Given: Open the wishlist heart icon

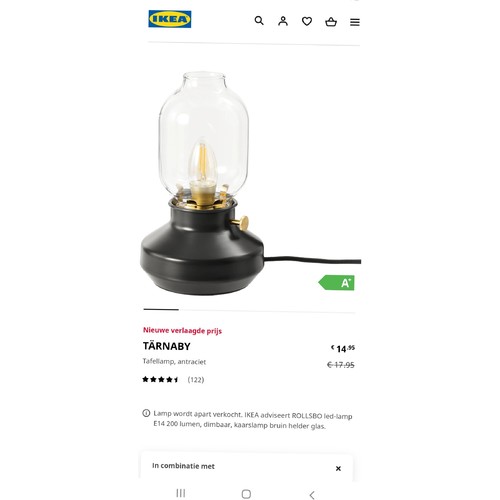Looking at the screenshot, I should coord(307,22).
